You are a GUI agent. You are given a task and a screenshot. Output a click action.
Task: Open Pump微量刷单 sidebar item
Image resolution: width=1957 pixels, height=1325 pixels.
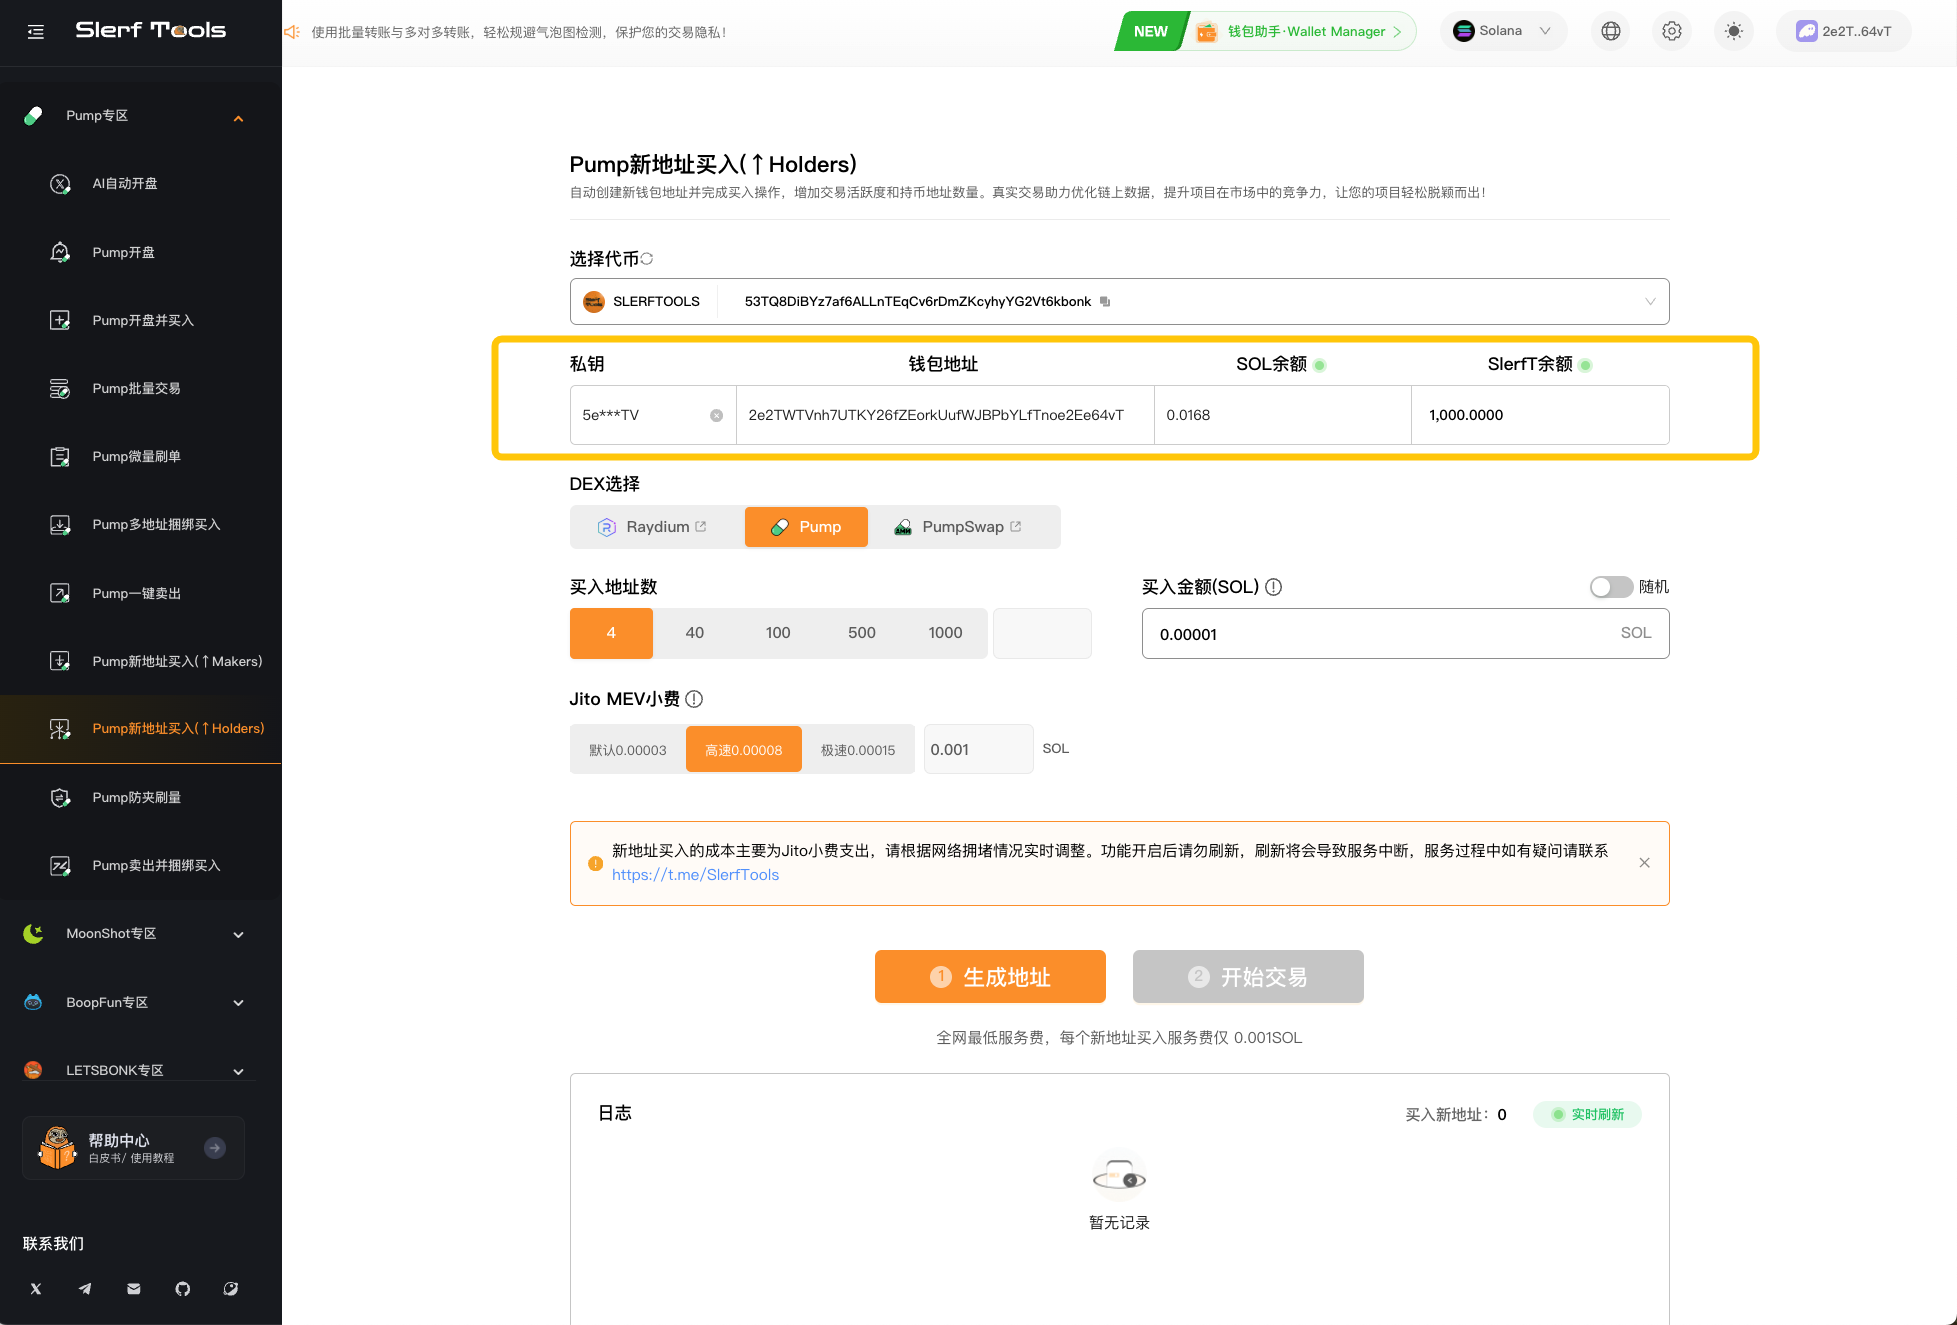click(140, 457)
